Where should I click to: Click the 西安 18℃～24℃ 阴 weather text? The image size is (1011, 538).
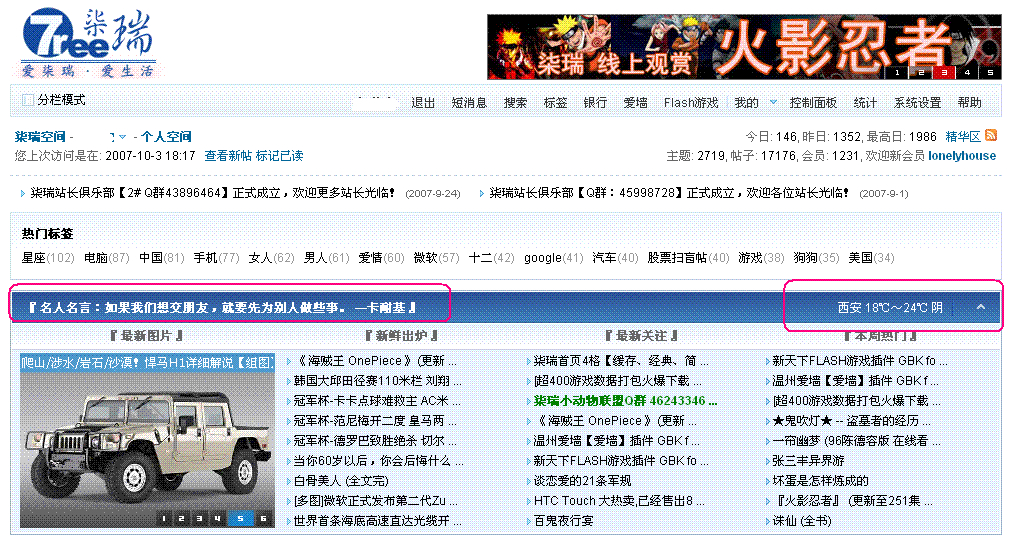pos(890,308)
